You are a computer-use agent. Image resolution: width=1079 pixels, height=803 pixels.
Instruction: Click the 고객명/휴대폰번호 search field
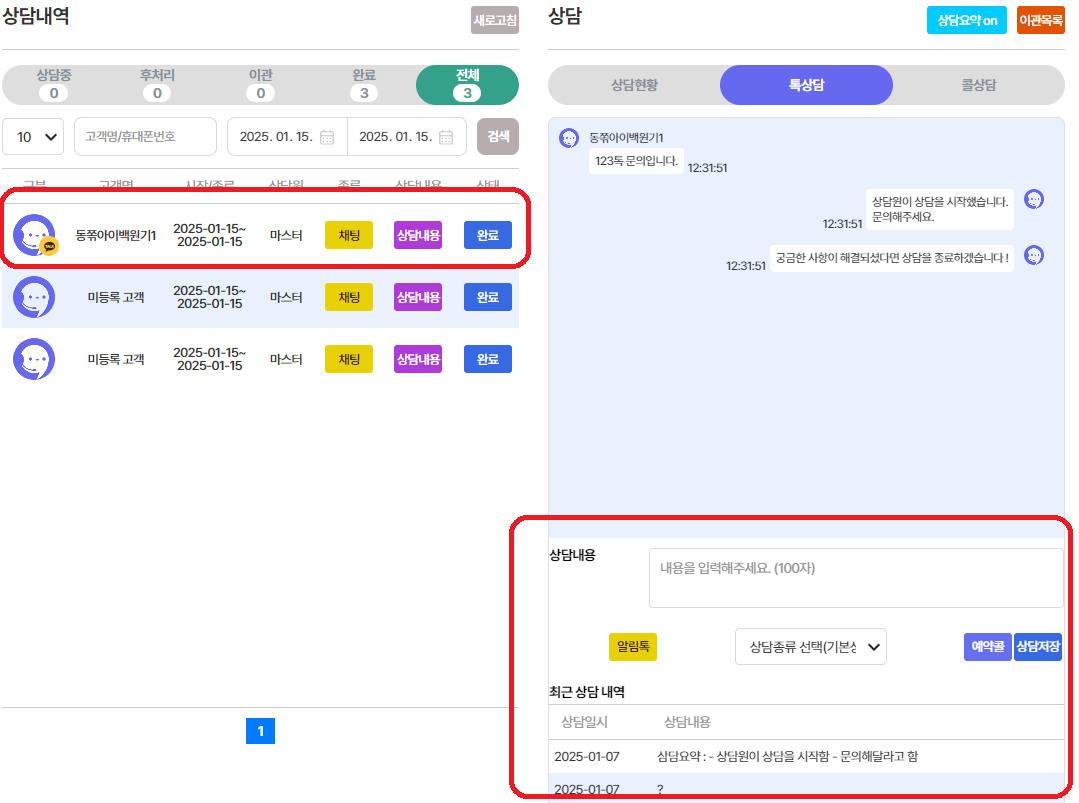point(145,137)
